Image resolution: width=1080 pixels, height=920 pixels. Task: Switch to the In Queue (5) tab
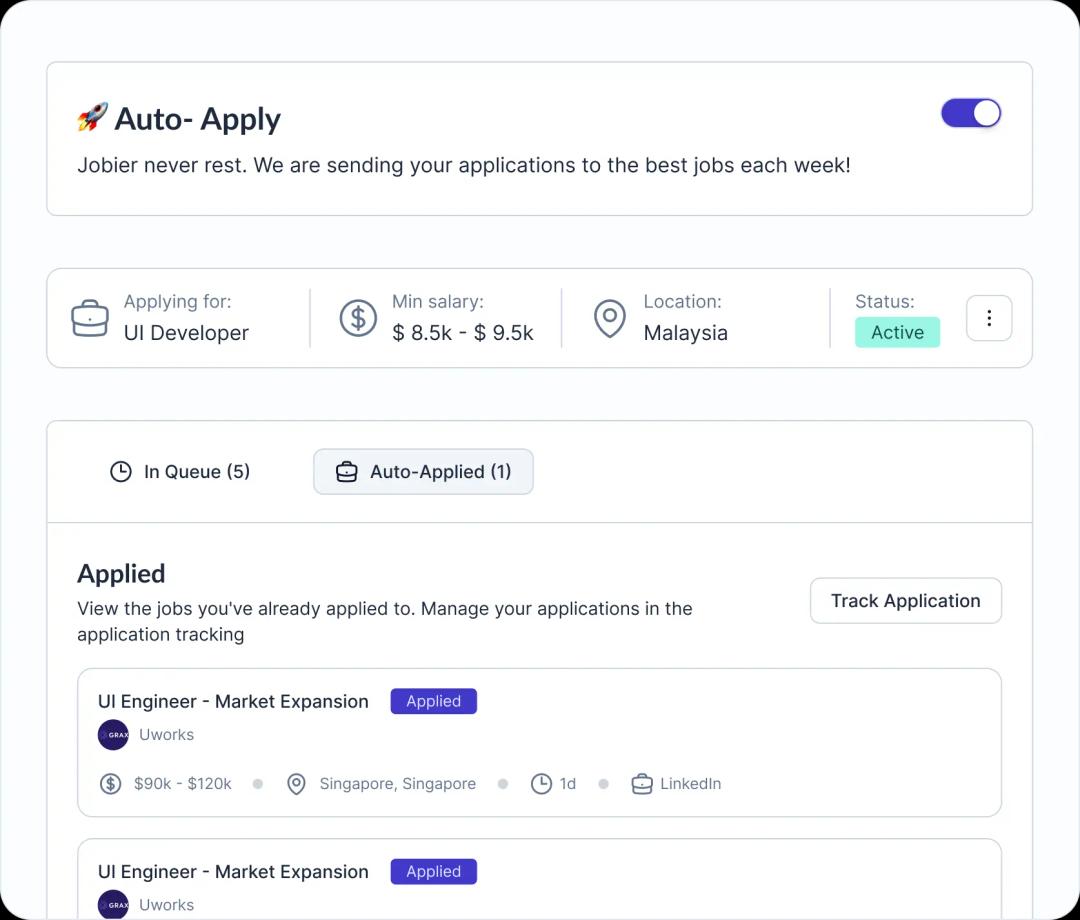point(180,472)
